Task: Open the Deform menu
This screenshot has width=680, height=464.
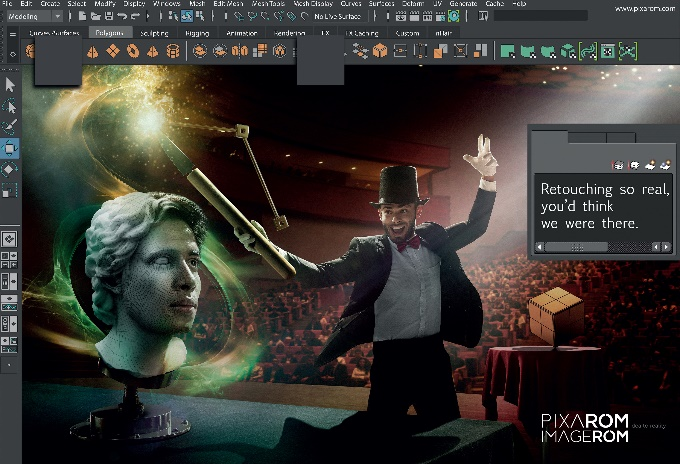Action: 412,3
